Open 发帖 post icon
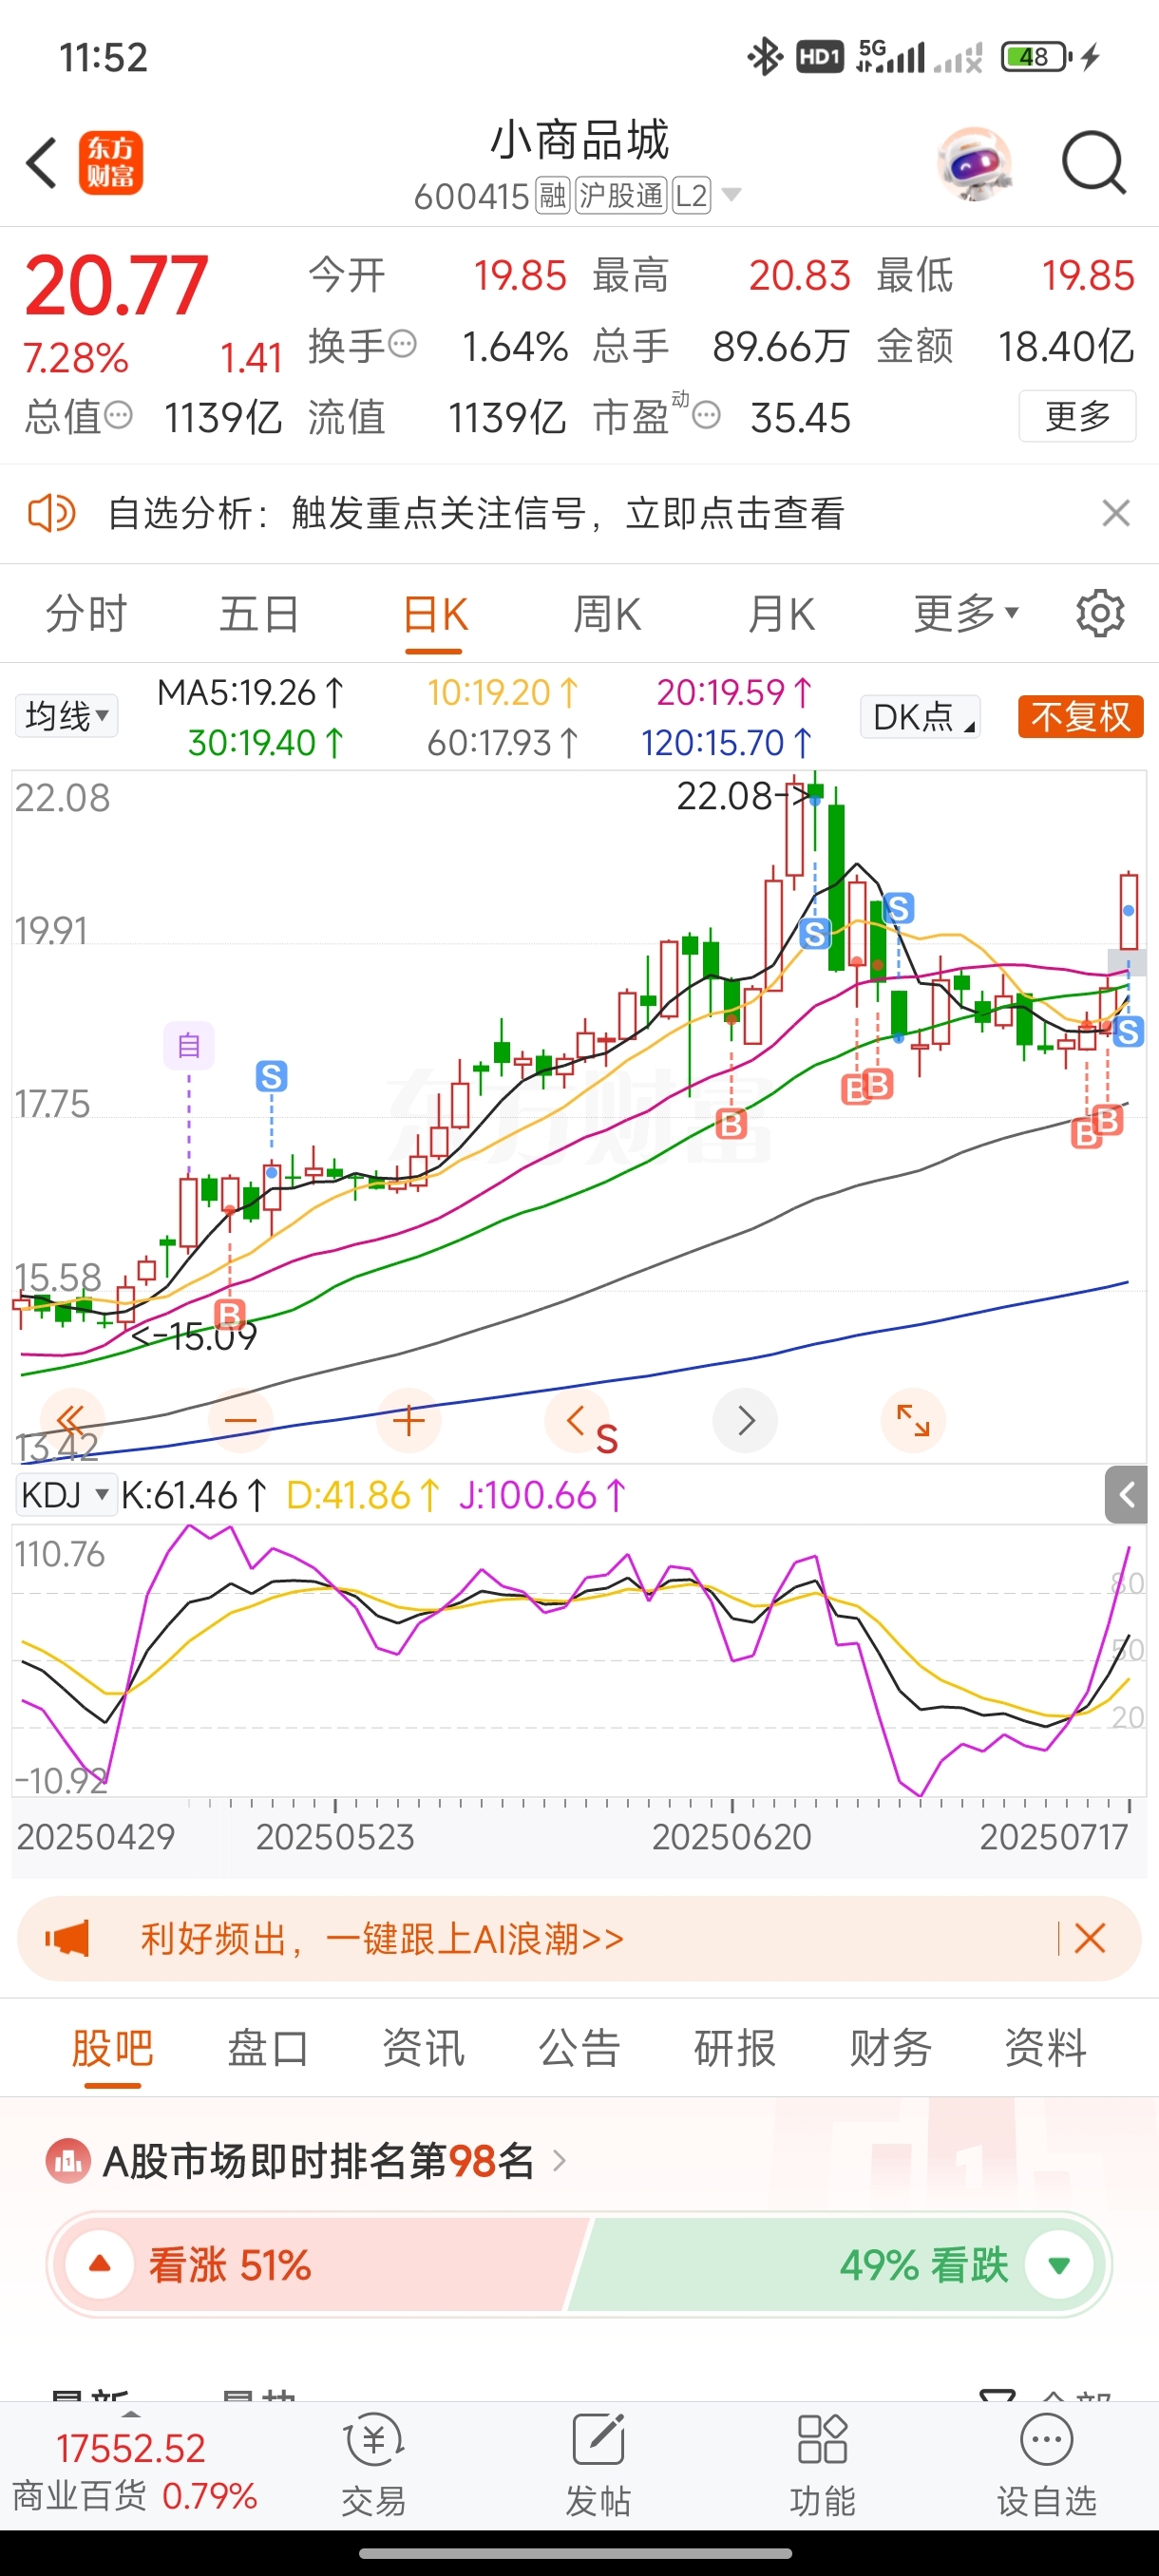 (598, 2464)
